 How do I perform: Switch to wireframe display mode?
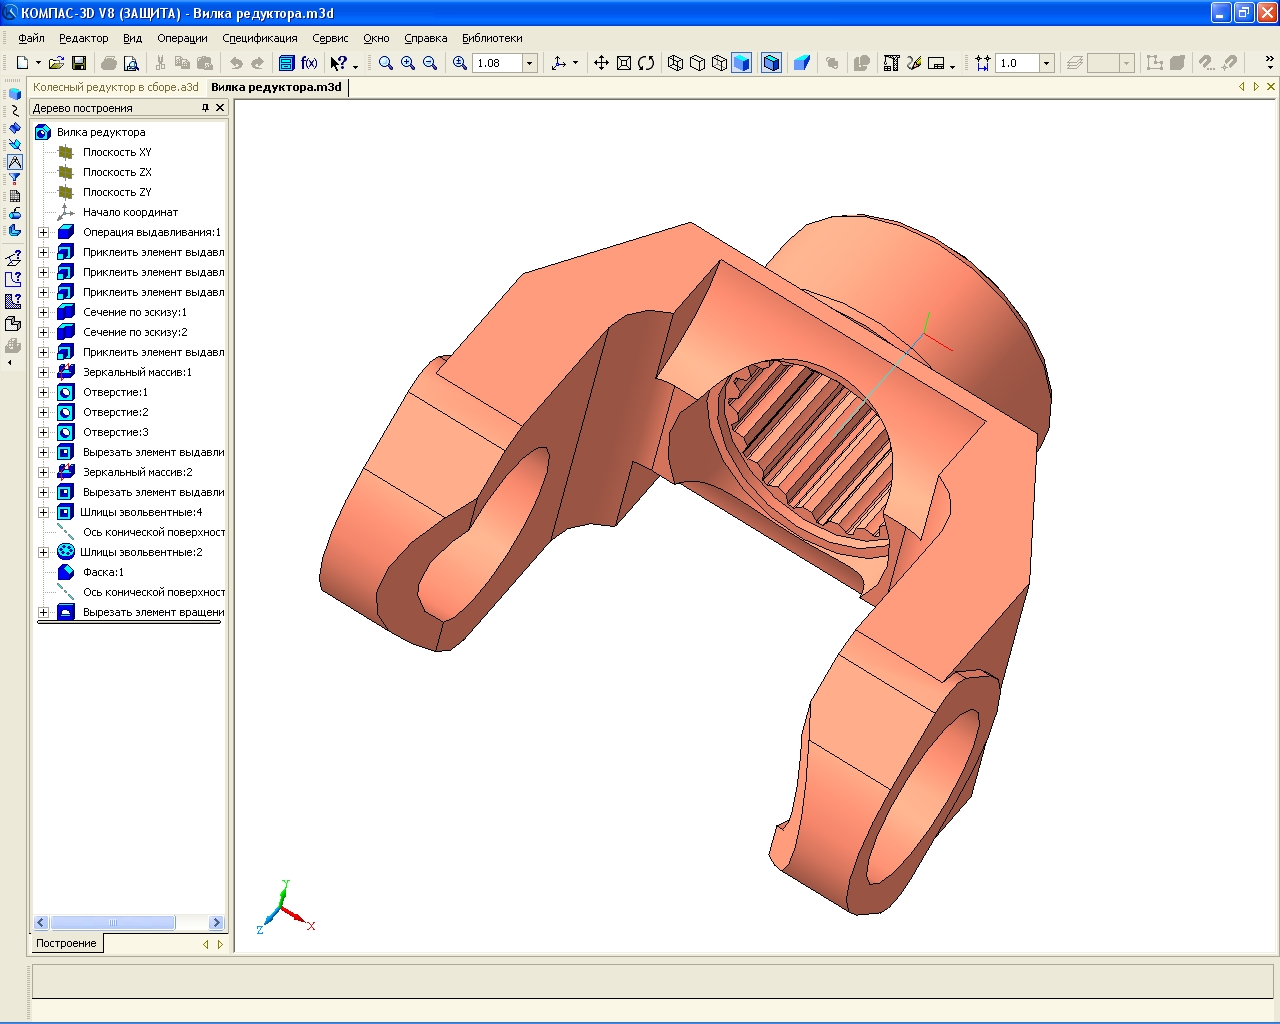[x=676, y=63]
